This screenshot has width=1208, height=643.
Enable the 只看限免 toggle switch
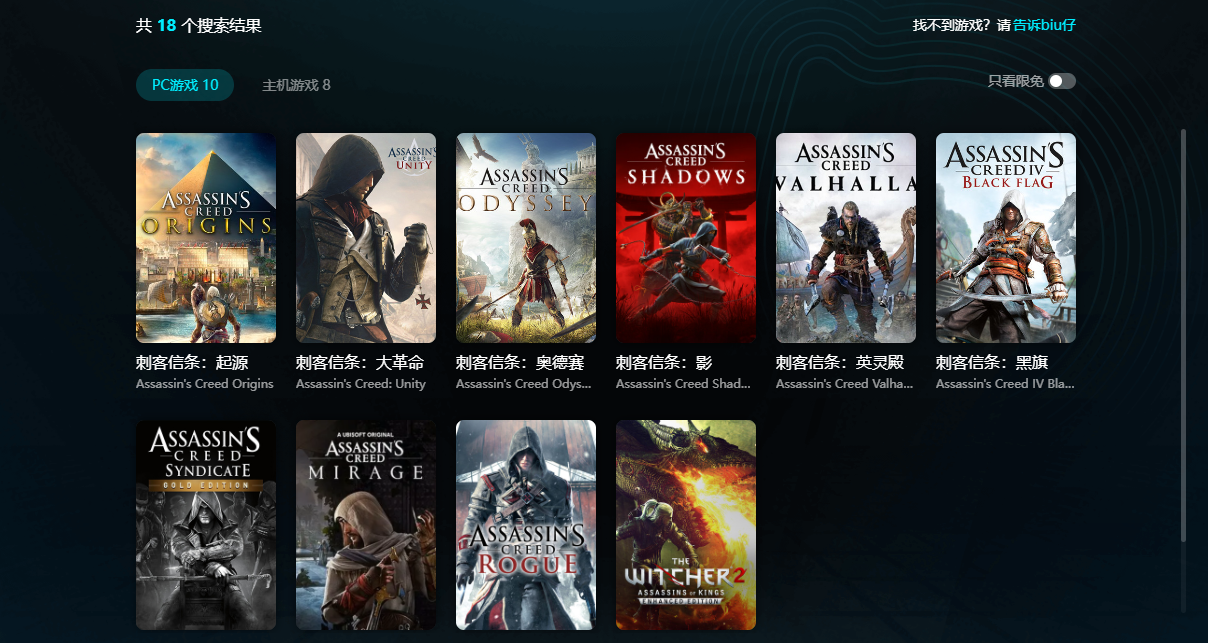pos(1061,81)
